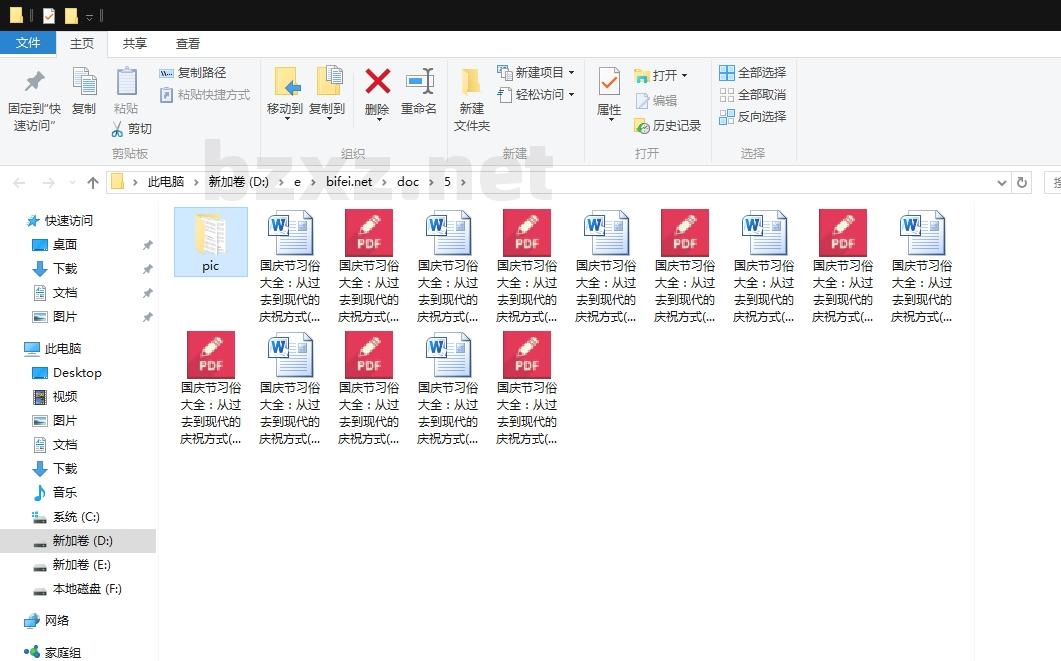Expand the New Item dropdown
The image size is (1061, 661).
571,73
